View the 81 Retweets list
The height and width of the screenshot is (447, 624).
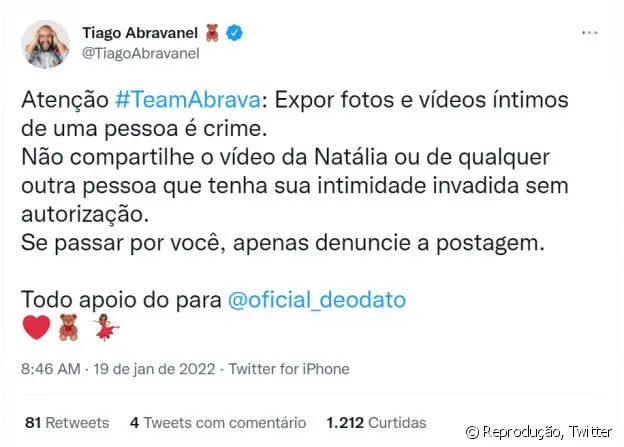67,423
